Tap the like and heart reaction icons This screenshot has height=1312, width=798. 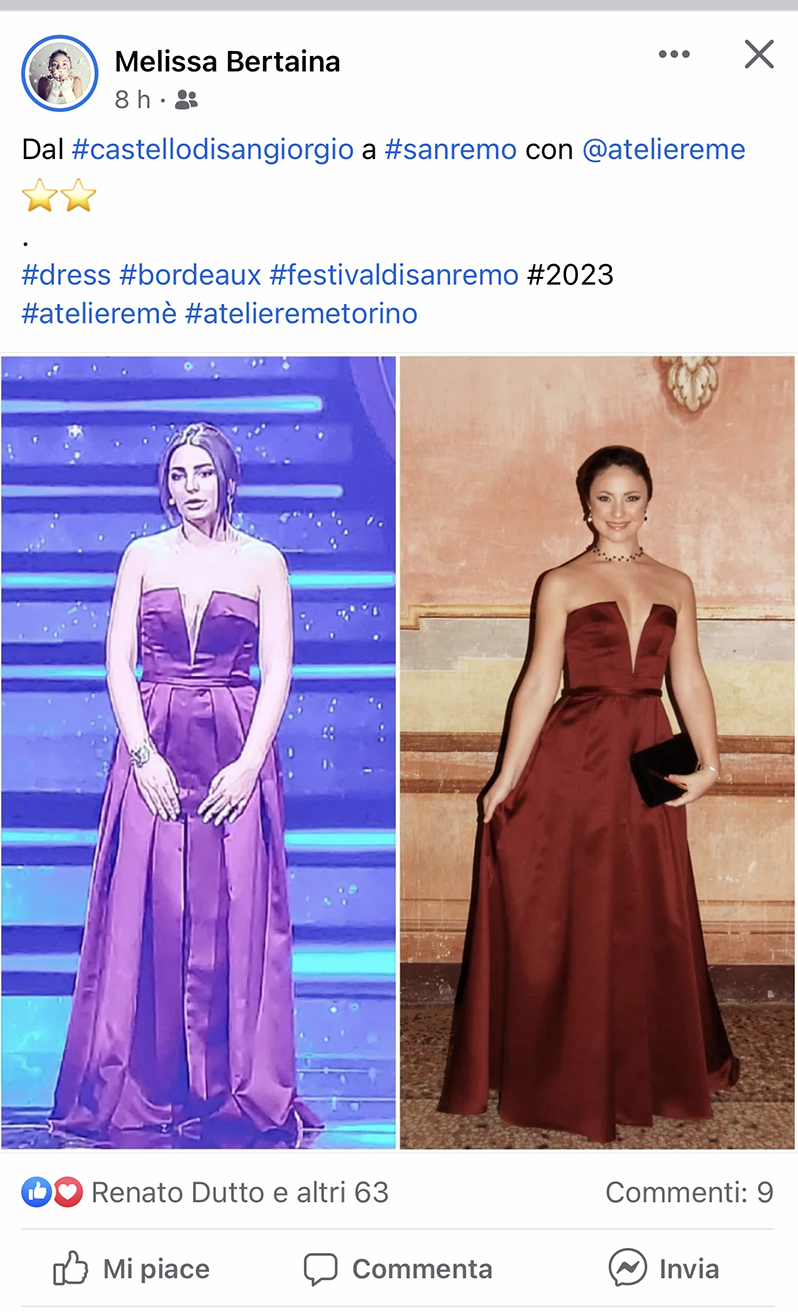tap(52, 1192)
